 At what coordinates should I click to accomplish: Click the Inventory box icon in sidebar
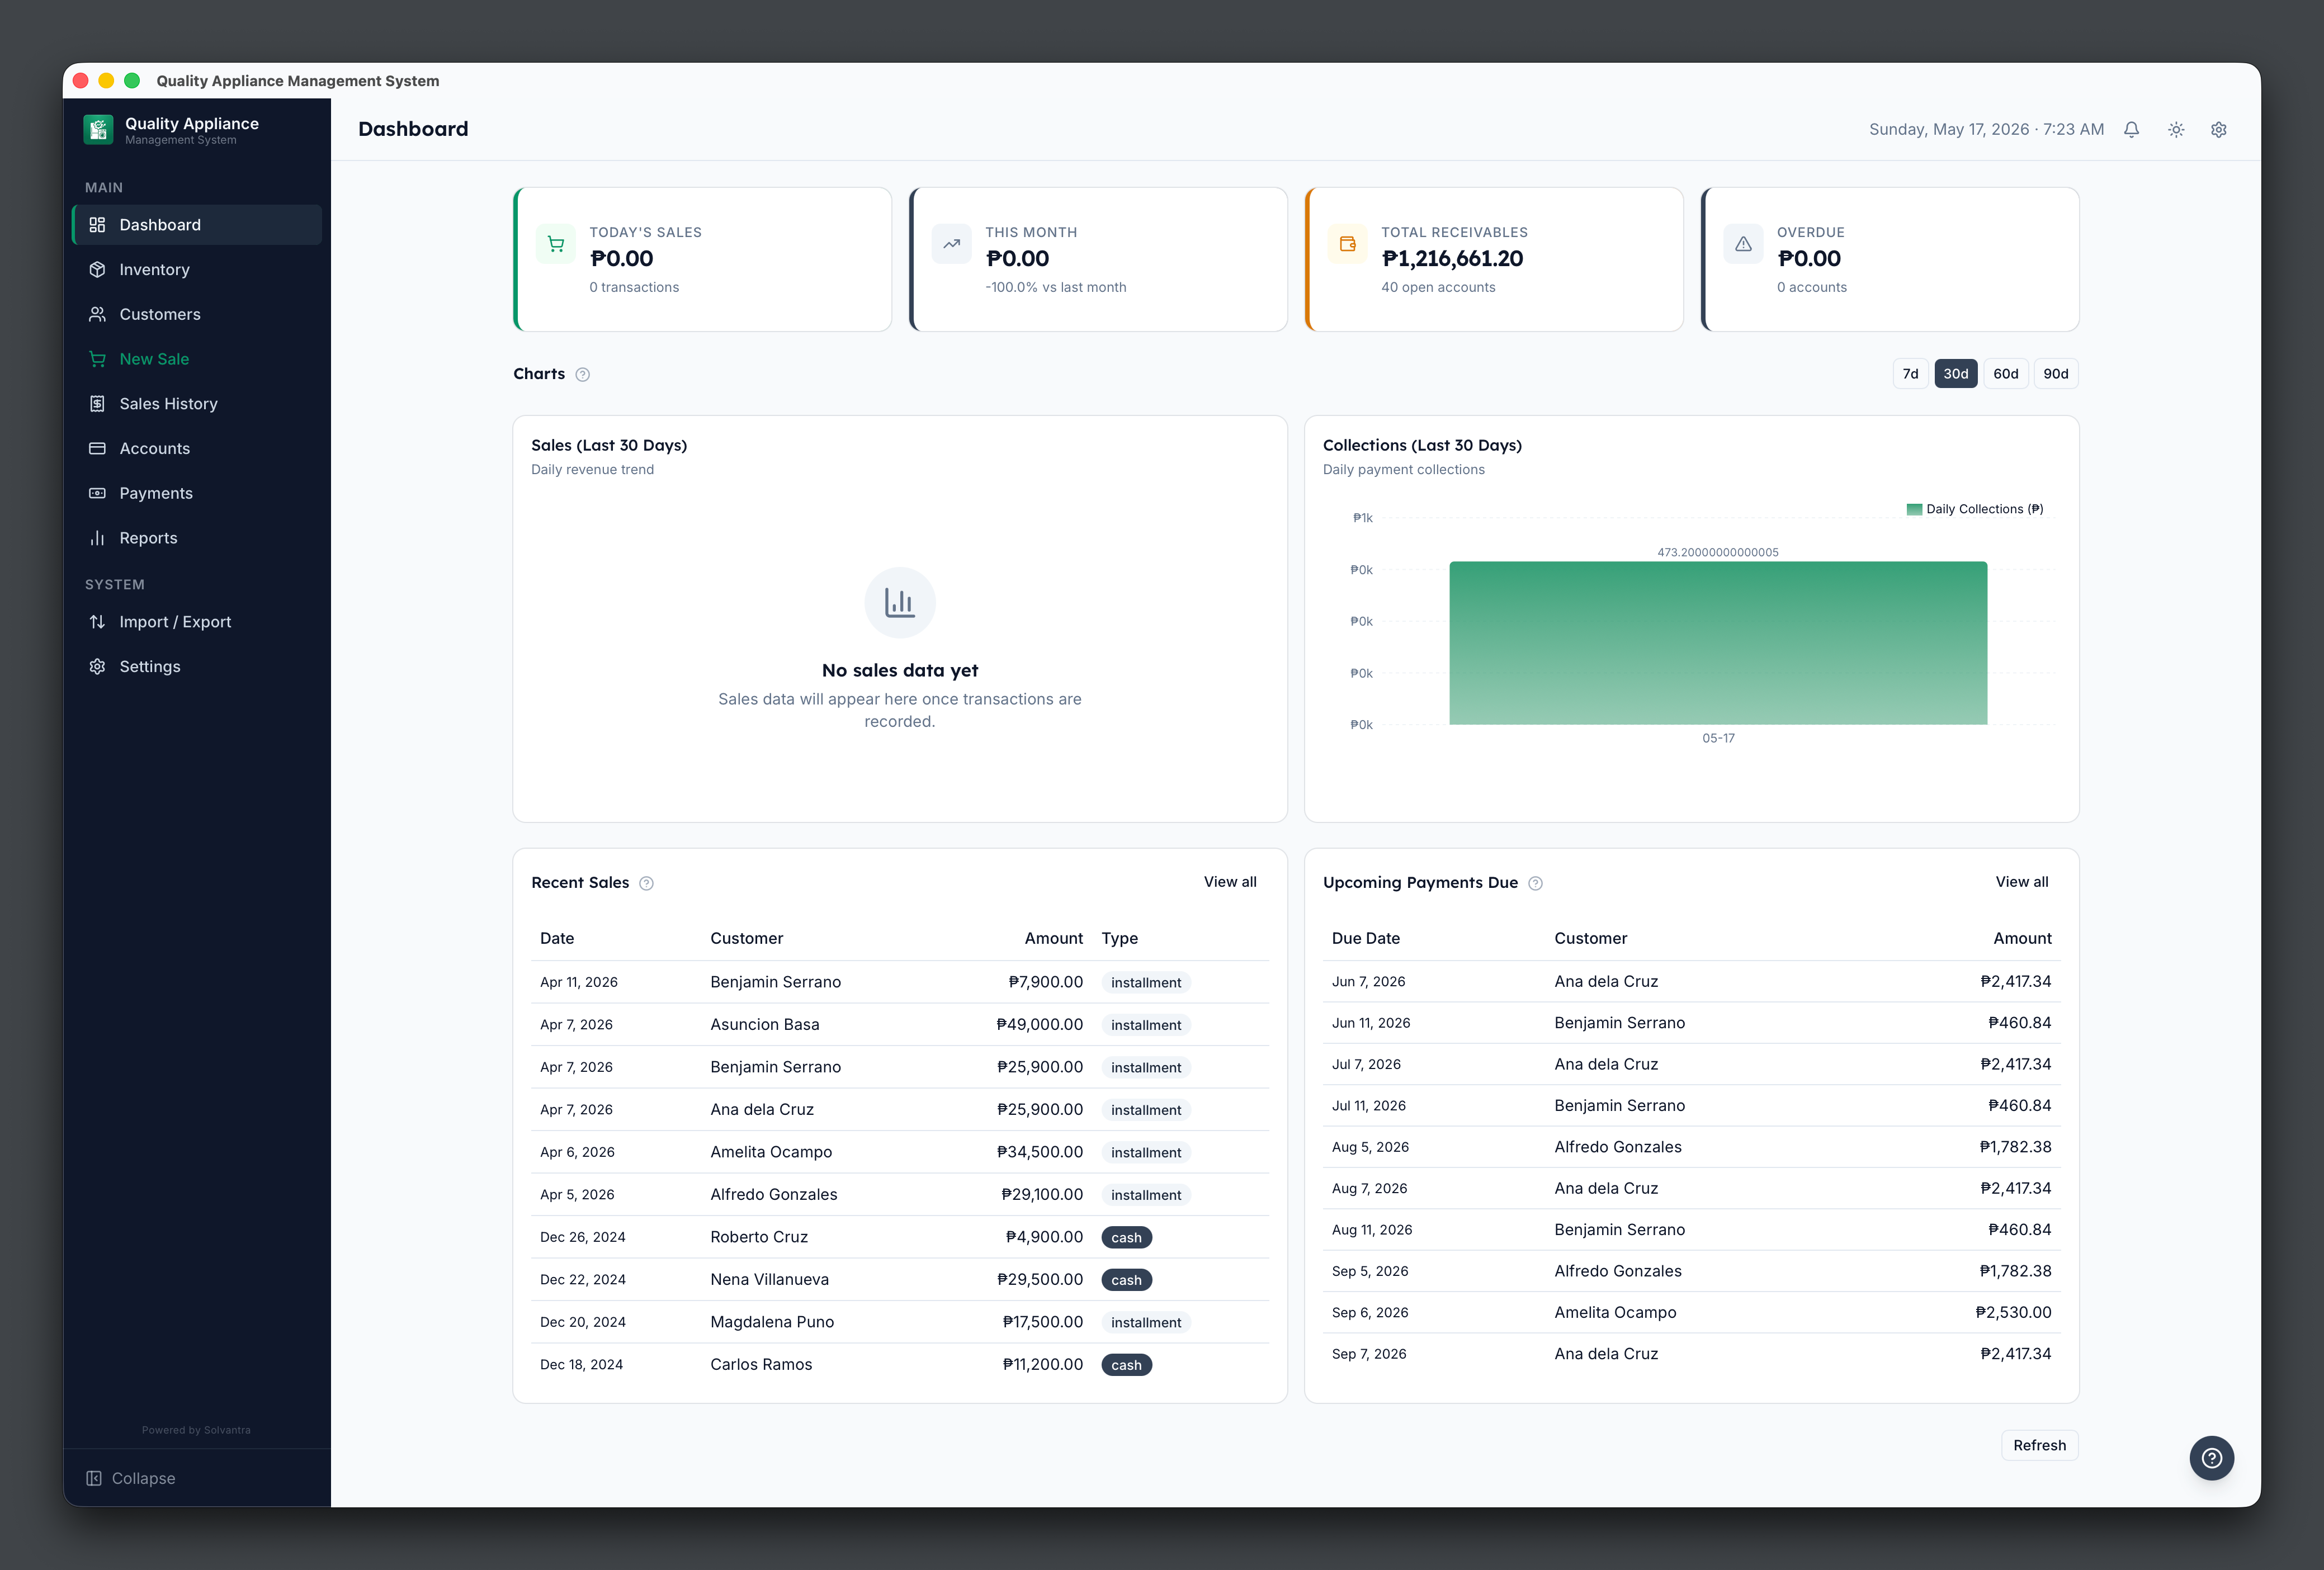coord(97,270)
